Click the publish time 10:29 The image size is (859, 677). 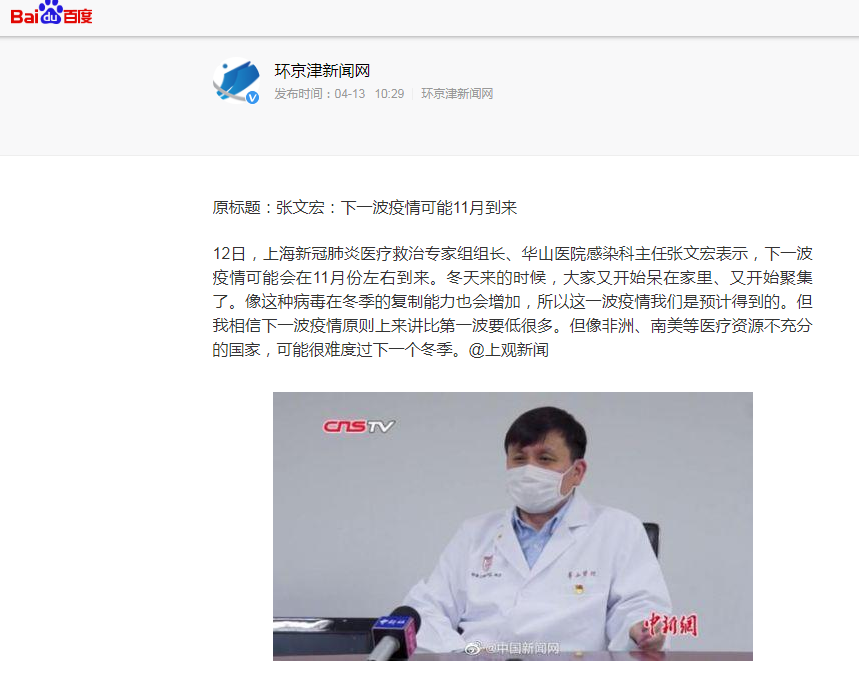point(389,94)
